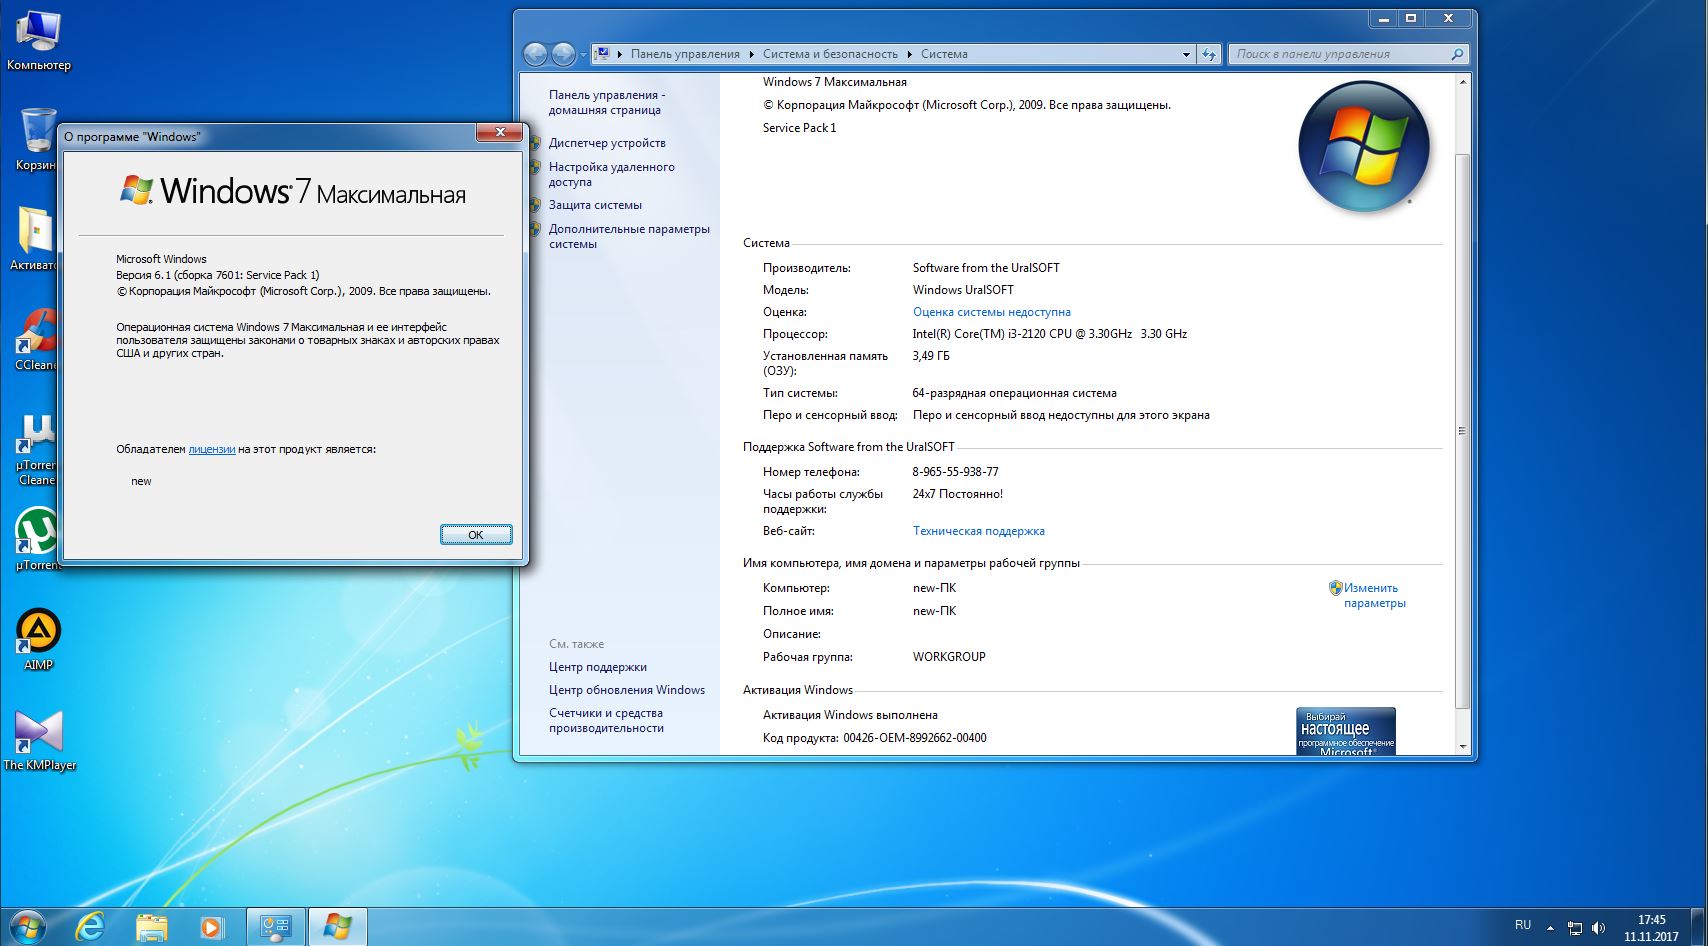Select the Система breadcrumb
The height and width of the screenshot is (946, 1708).
click(x=944, y=54)
